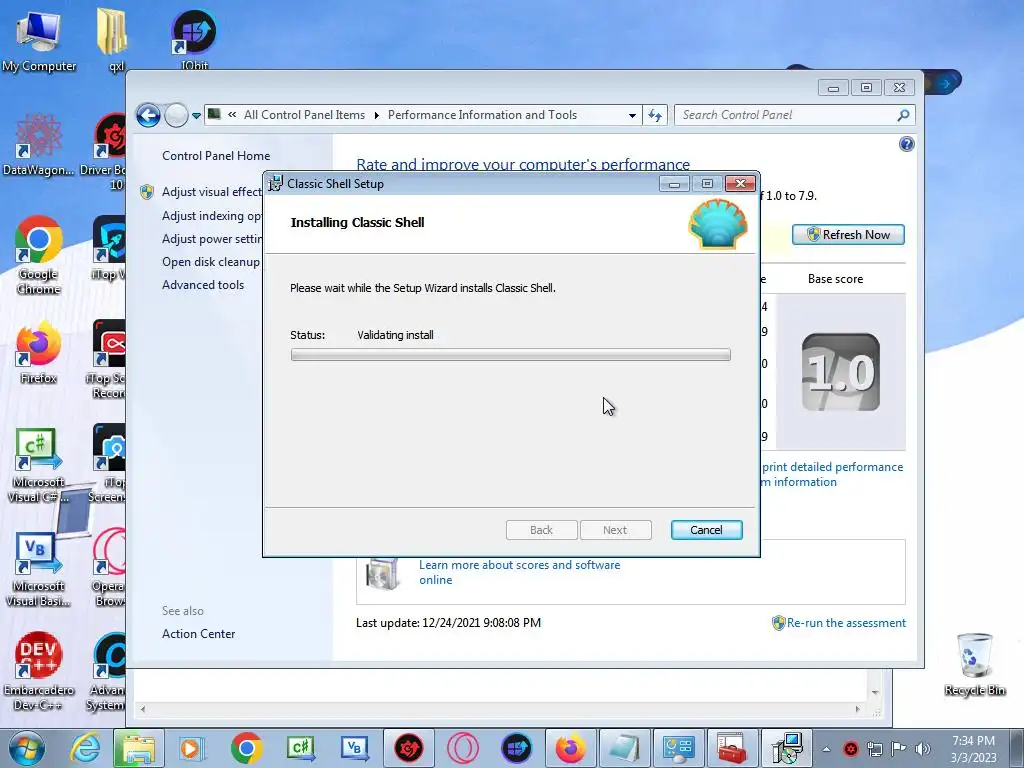Click the 'Validating install' status text
This screenshot has height=768, width=1024.
click(x=395, y=335)
